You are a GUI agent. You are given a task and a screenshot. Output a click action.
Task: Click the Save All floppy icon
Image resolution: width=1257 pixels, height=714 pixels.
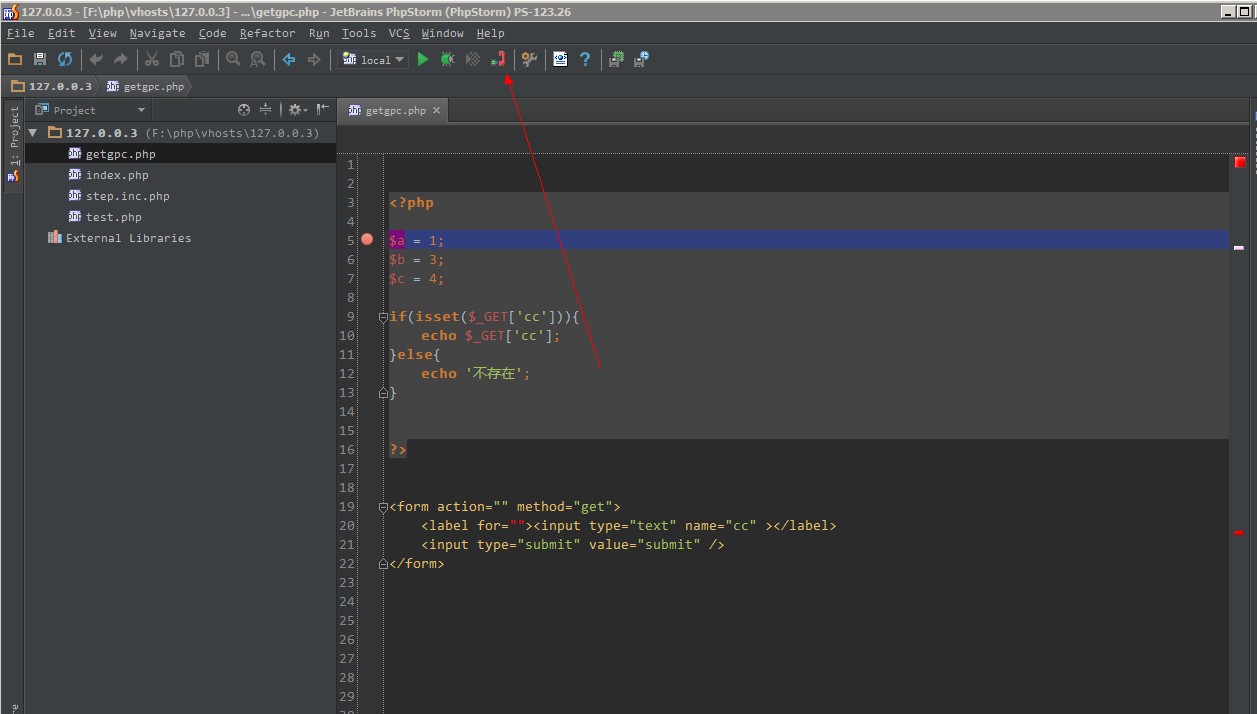pyautogui.click(x=40, y=60)
